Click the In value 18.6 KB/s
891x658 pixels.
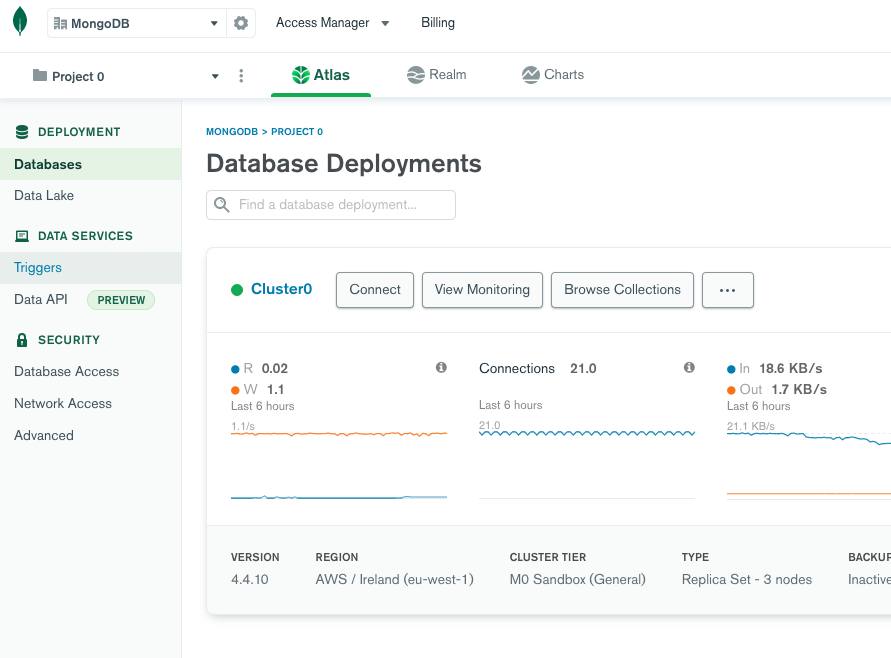pyautogui.click(x=790, y=369)
